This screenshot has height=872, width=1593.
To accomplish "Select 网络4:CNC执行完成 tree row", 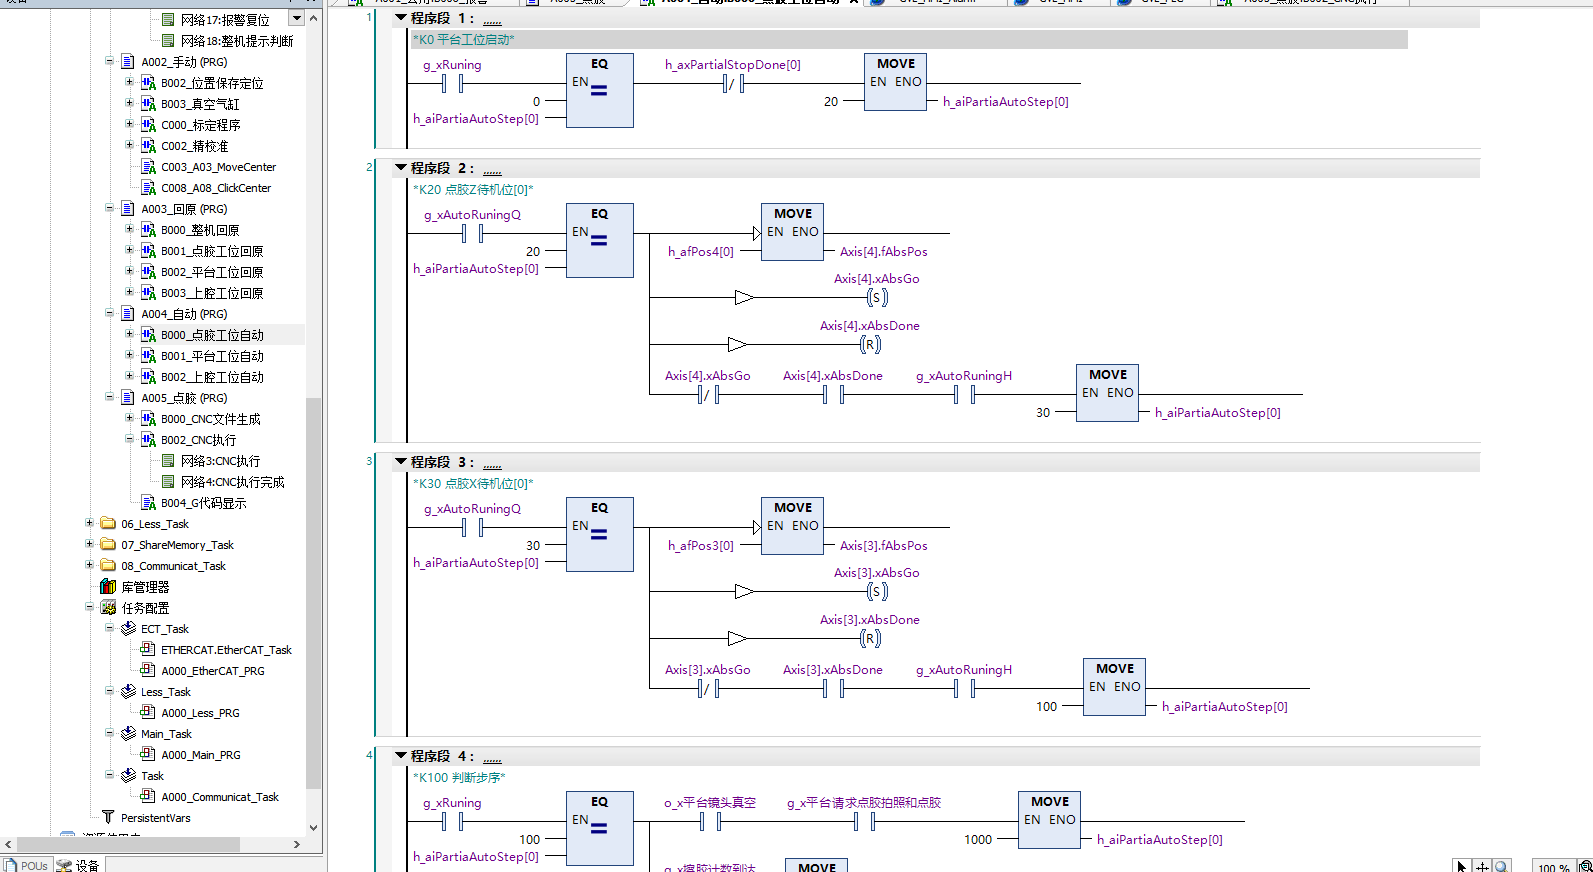I will click(x=232, y=482).
